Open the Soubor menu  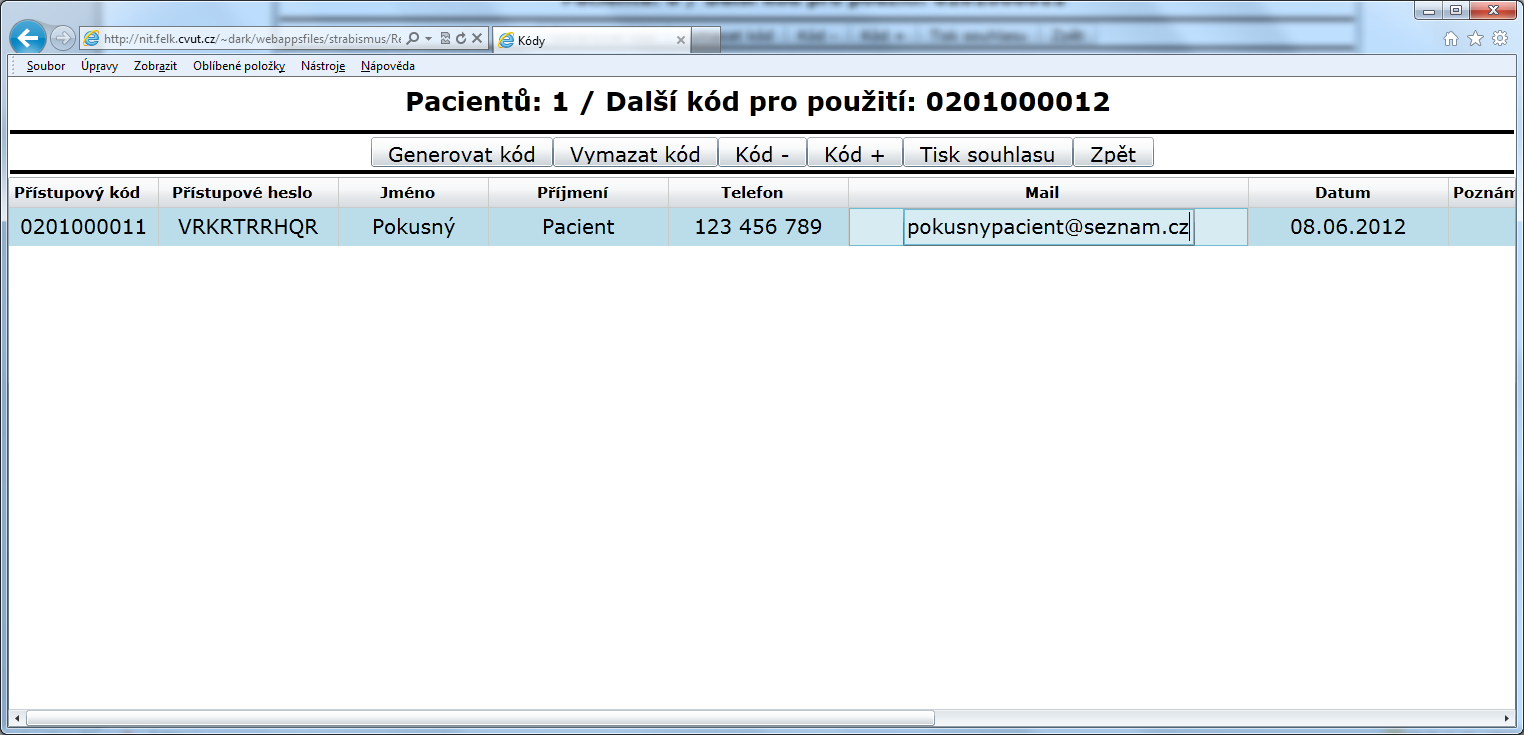(46, 66)
